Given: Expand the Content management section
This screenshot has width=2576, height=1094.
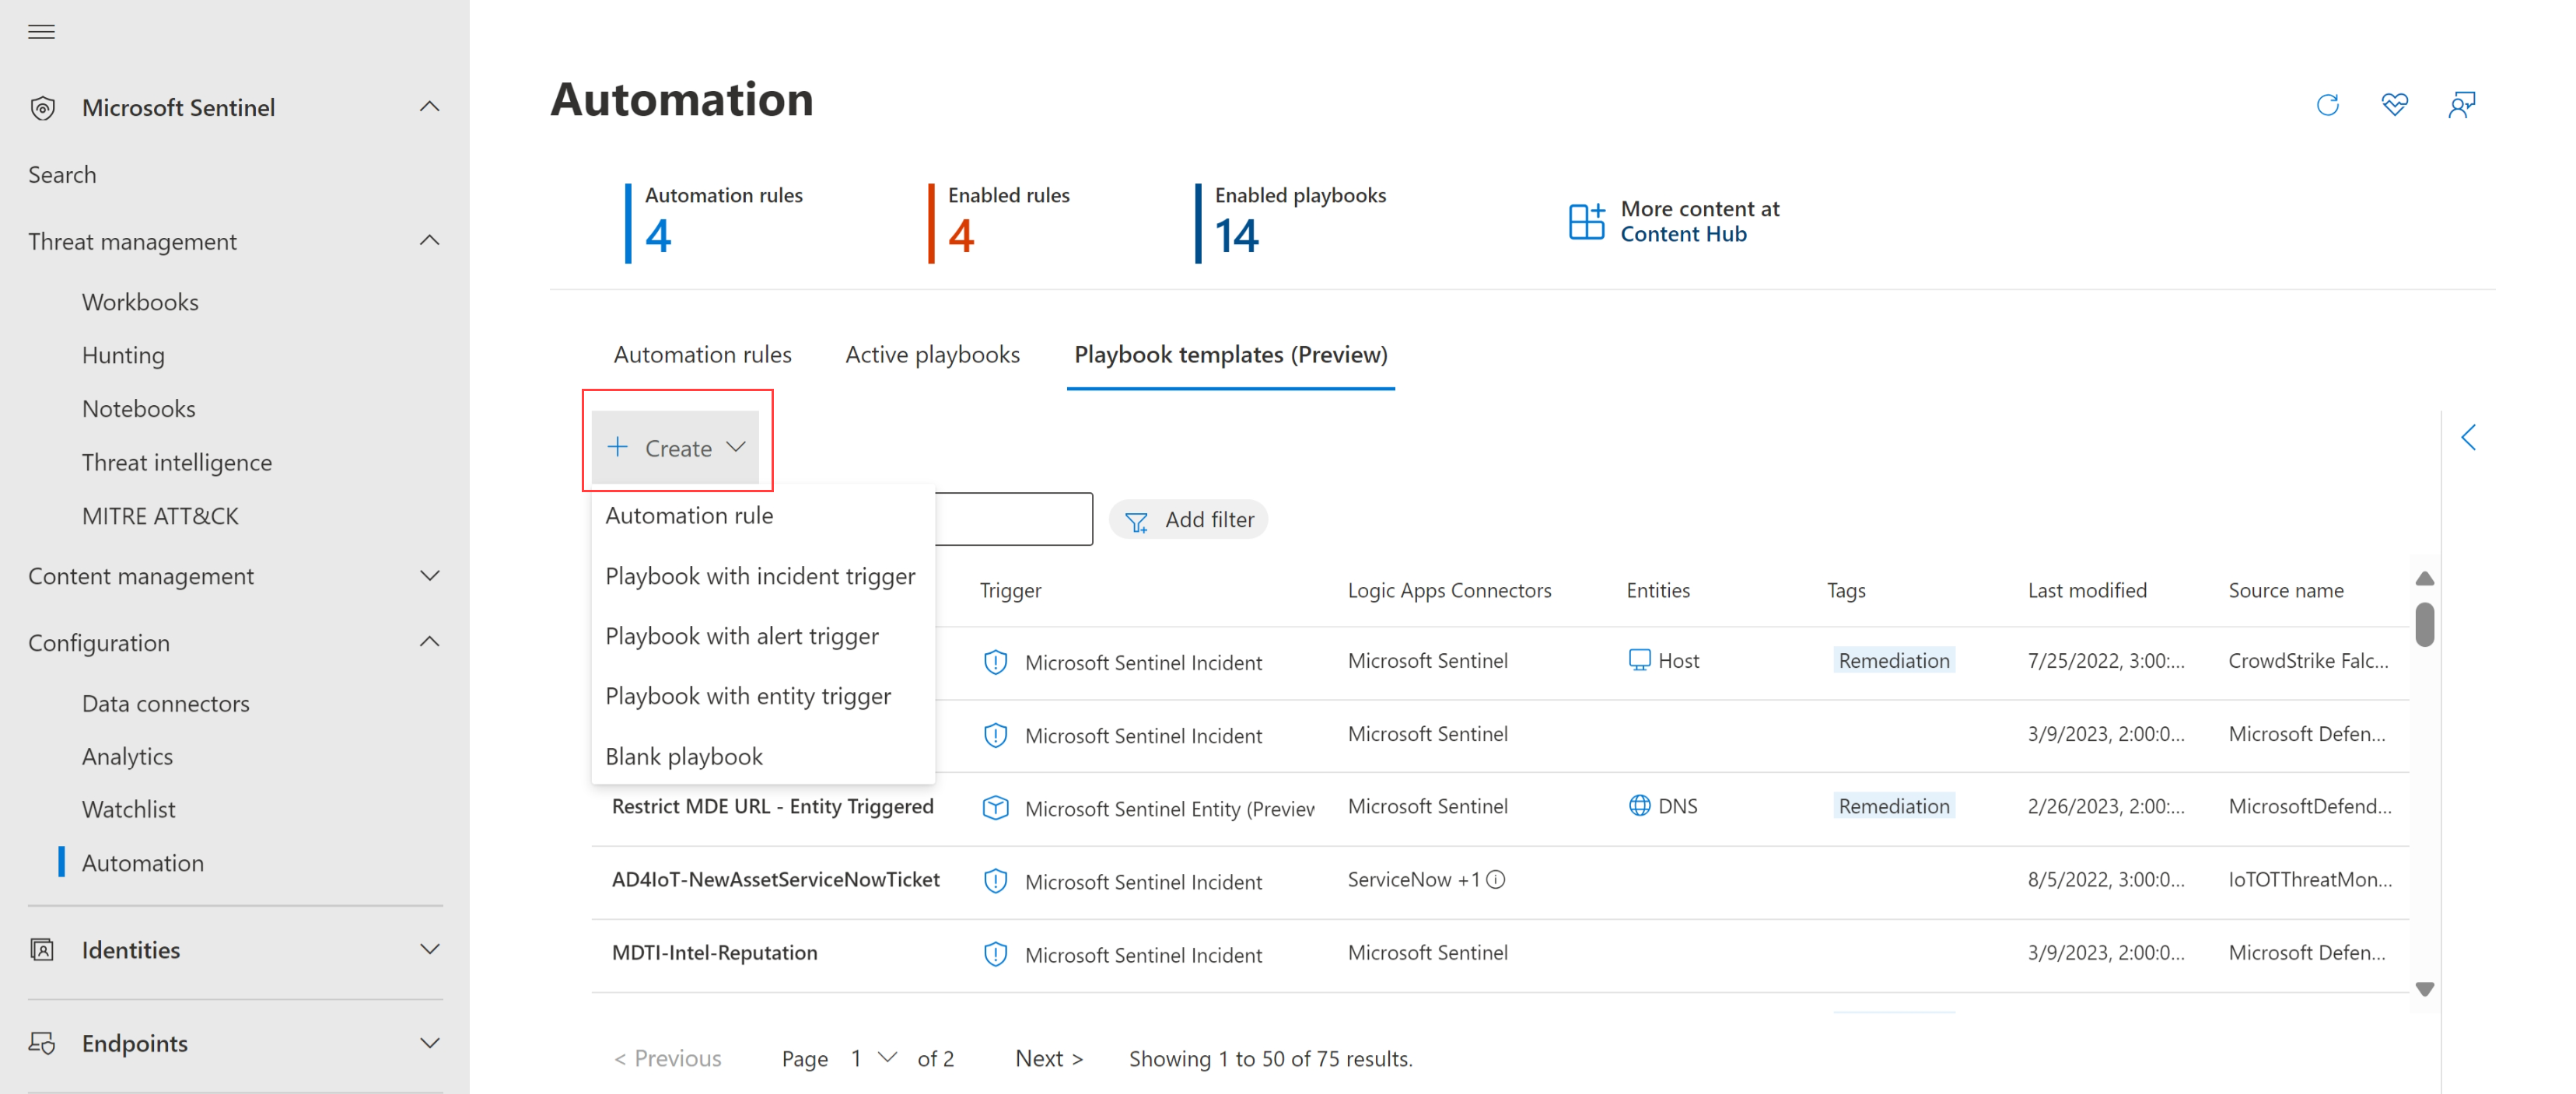Looking at the screenshot, I should coord(430,575).
